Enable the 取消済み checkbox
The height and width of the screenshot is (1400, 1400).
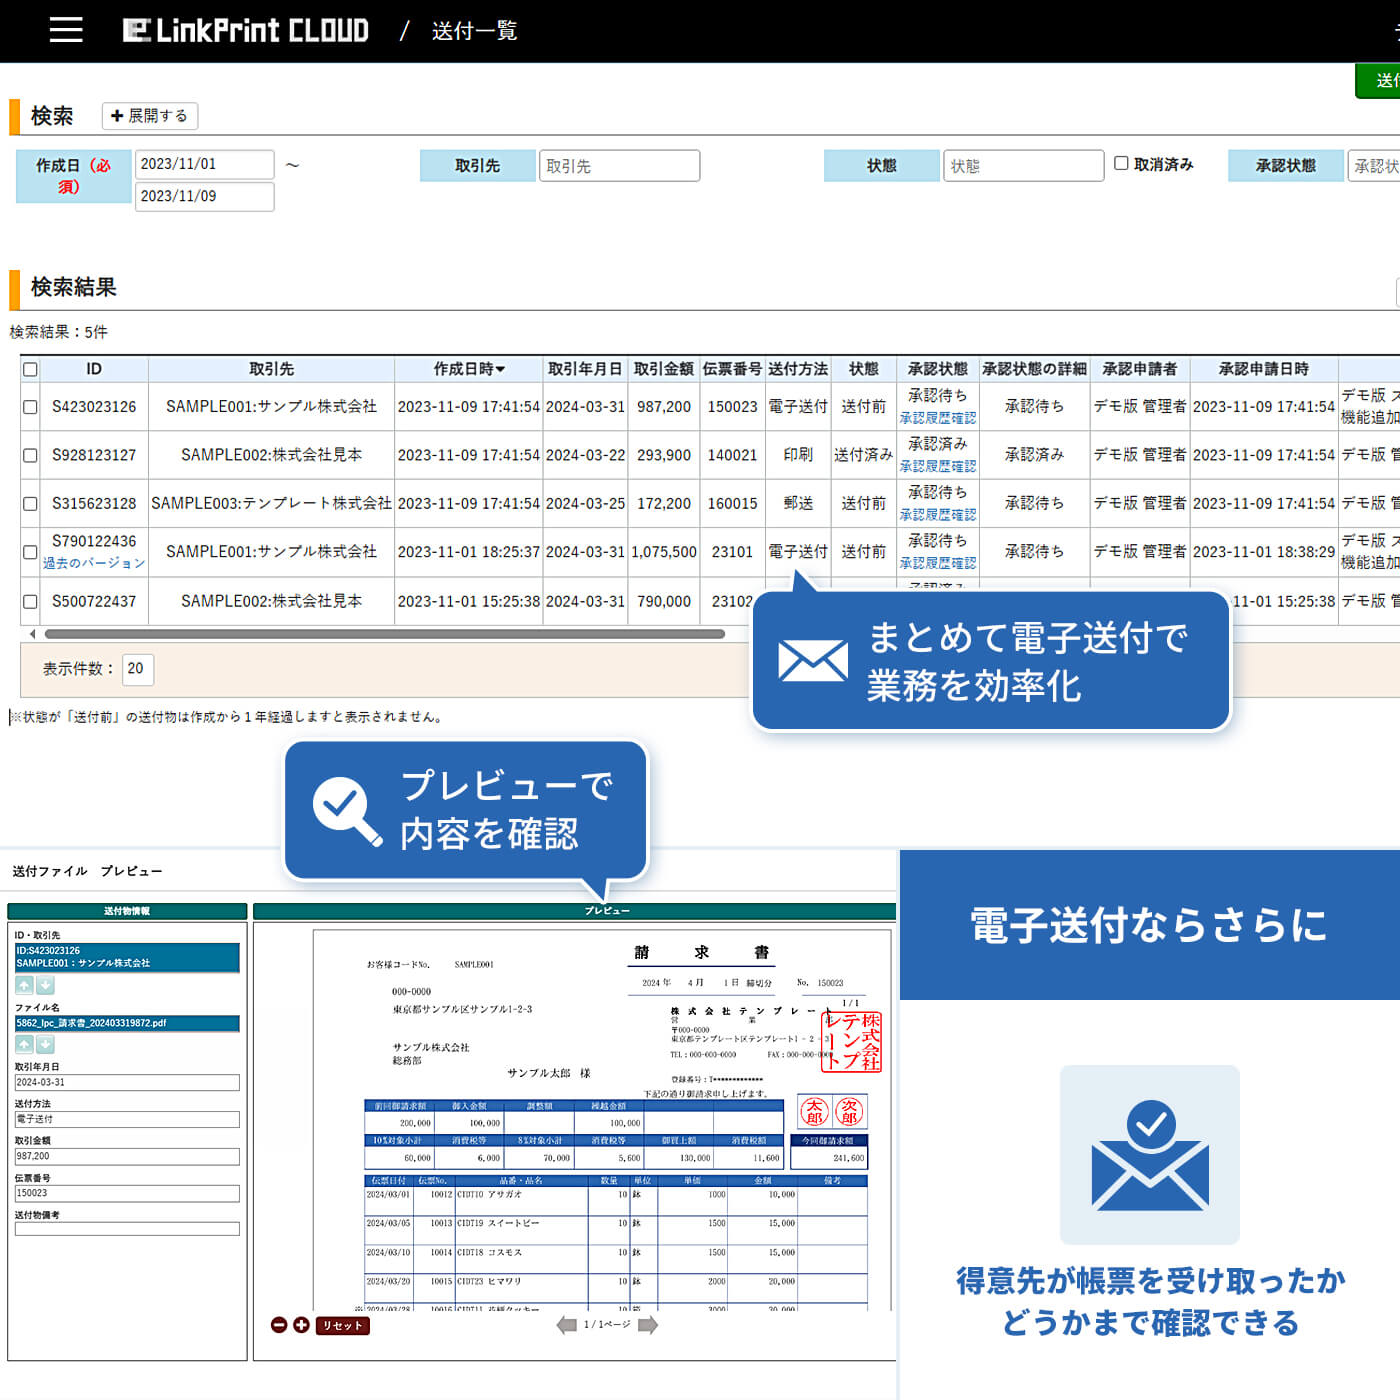point(1121,163)
